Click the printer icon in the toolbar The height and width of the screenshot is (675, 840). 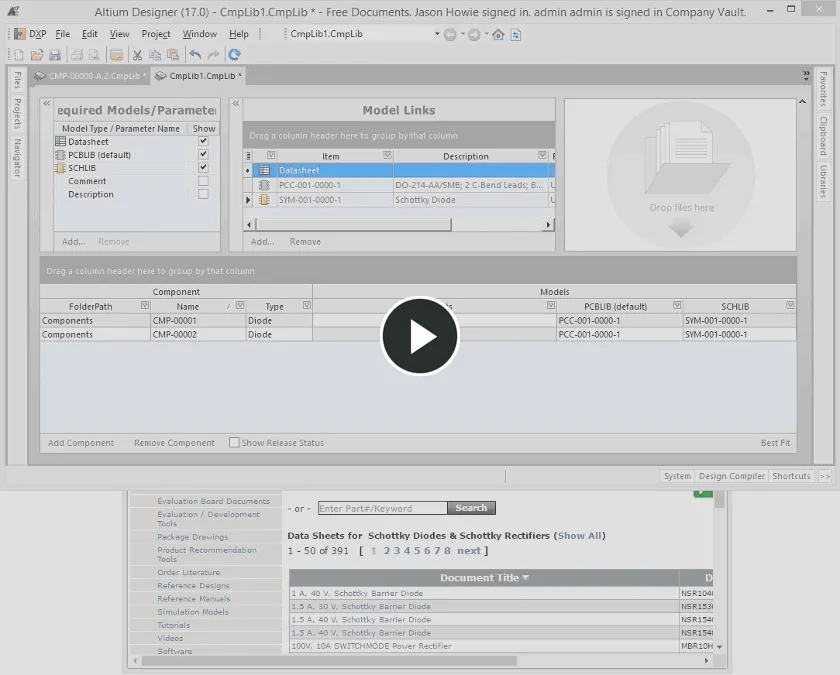point(77,55)
